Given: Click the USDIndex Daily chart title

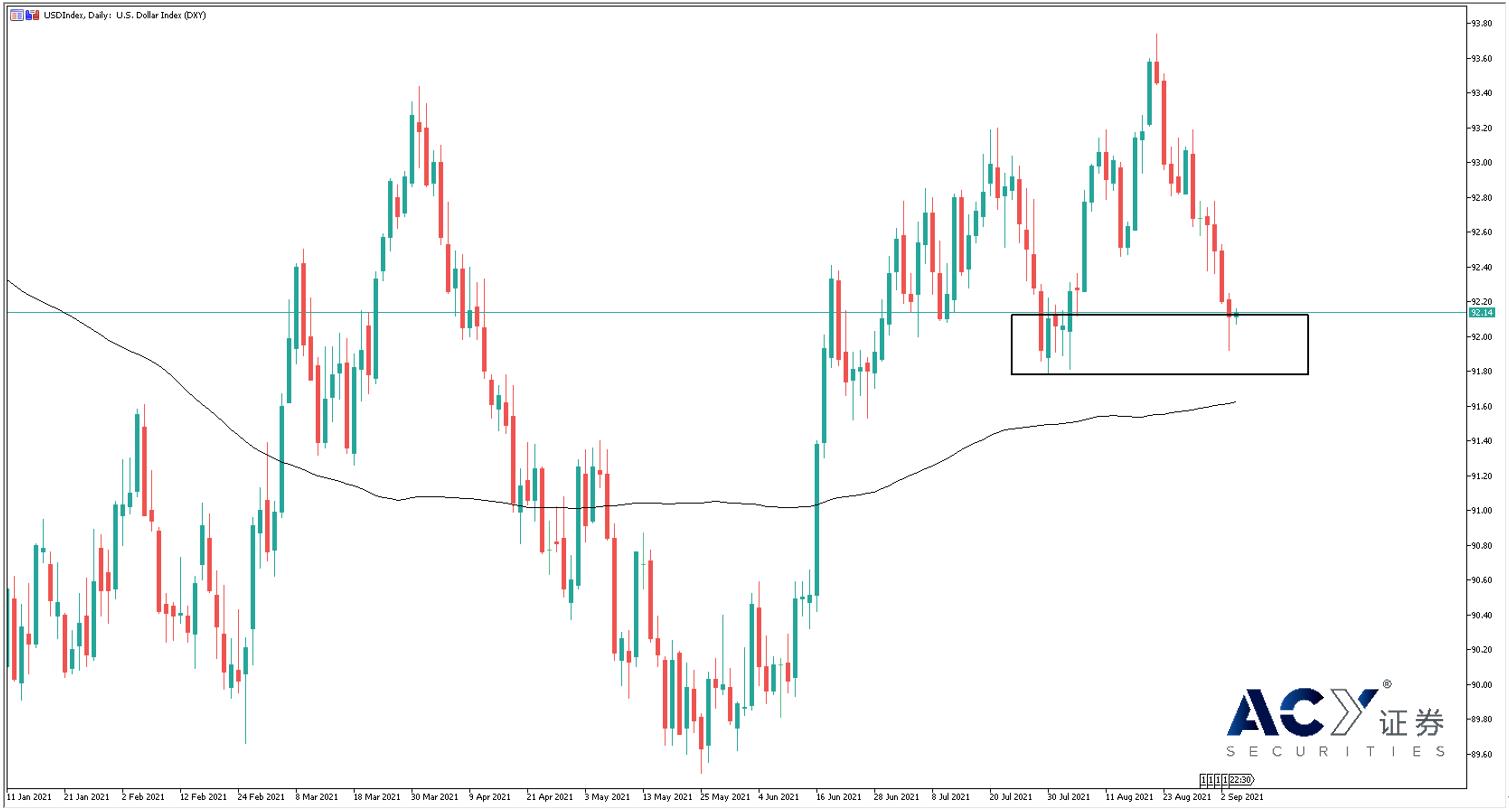Looking at the screenshot, I should tap(125, 15).
